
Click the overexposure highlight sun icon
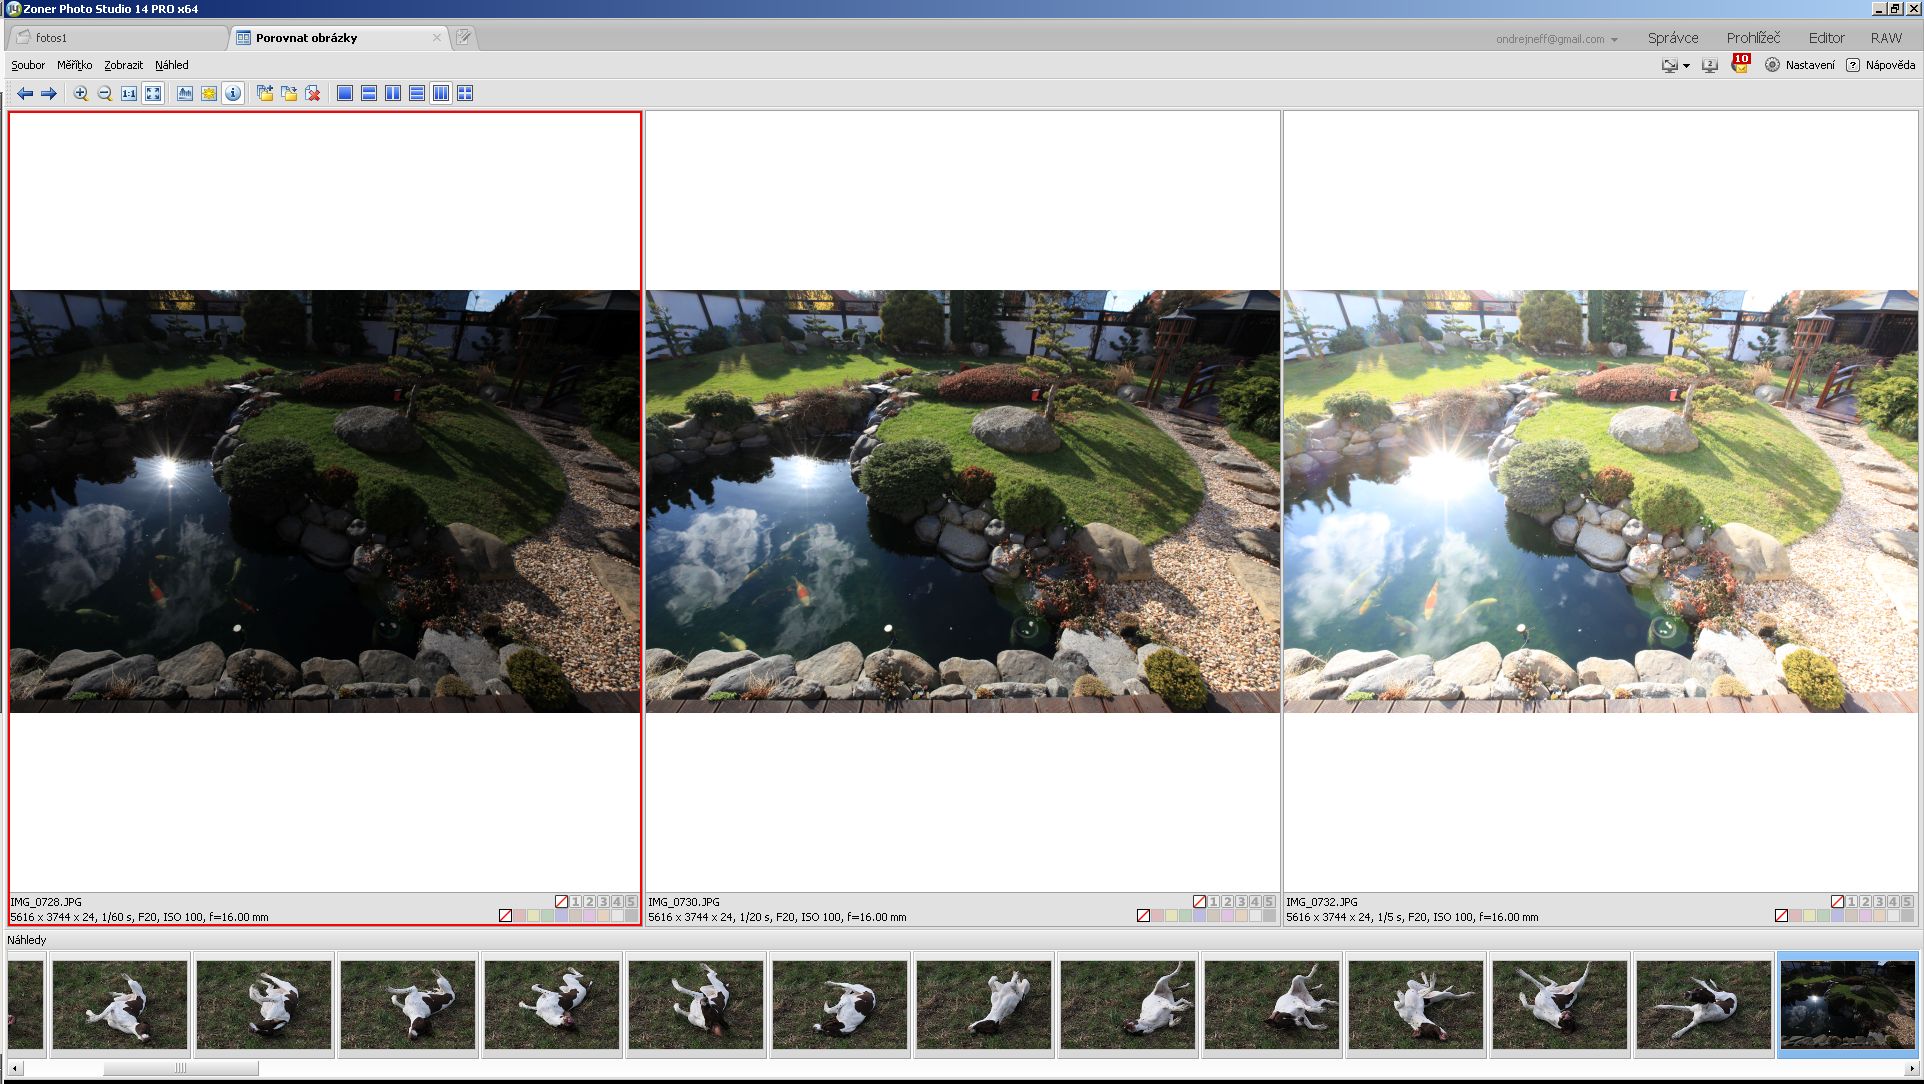tap(209, 93)
